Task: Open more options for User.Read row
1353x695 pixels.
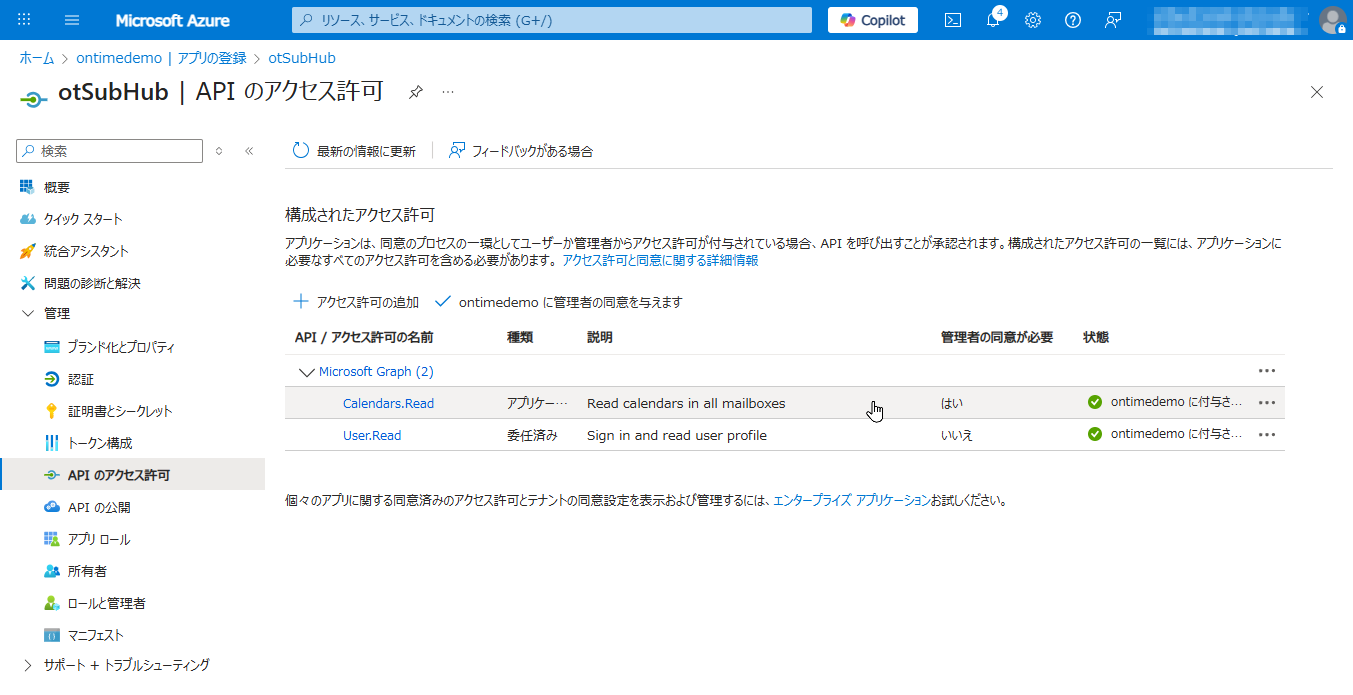Action: (x=1267, y=435)
